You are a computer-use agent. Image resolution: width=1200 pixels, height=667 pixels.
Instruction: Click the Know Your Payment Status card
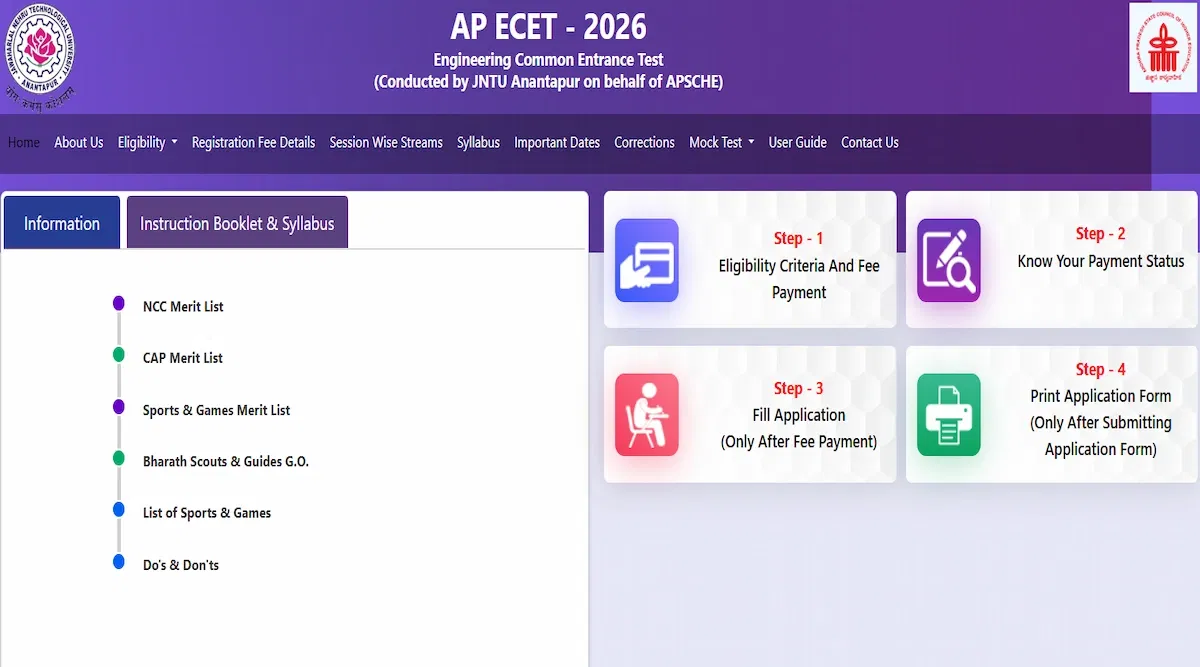point(1050,260)
